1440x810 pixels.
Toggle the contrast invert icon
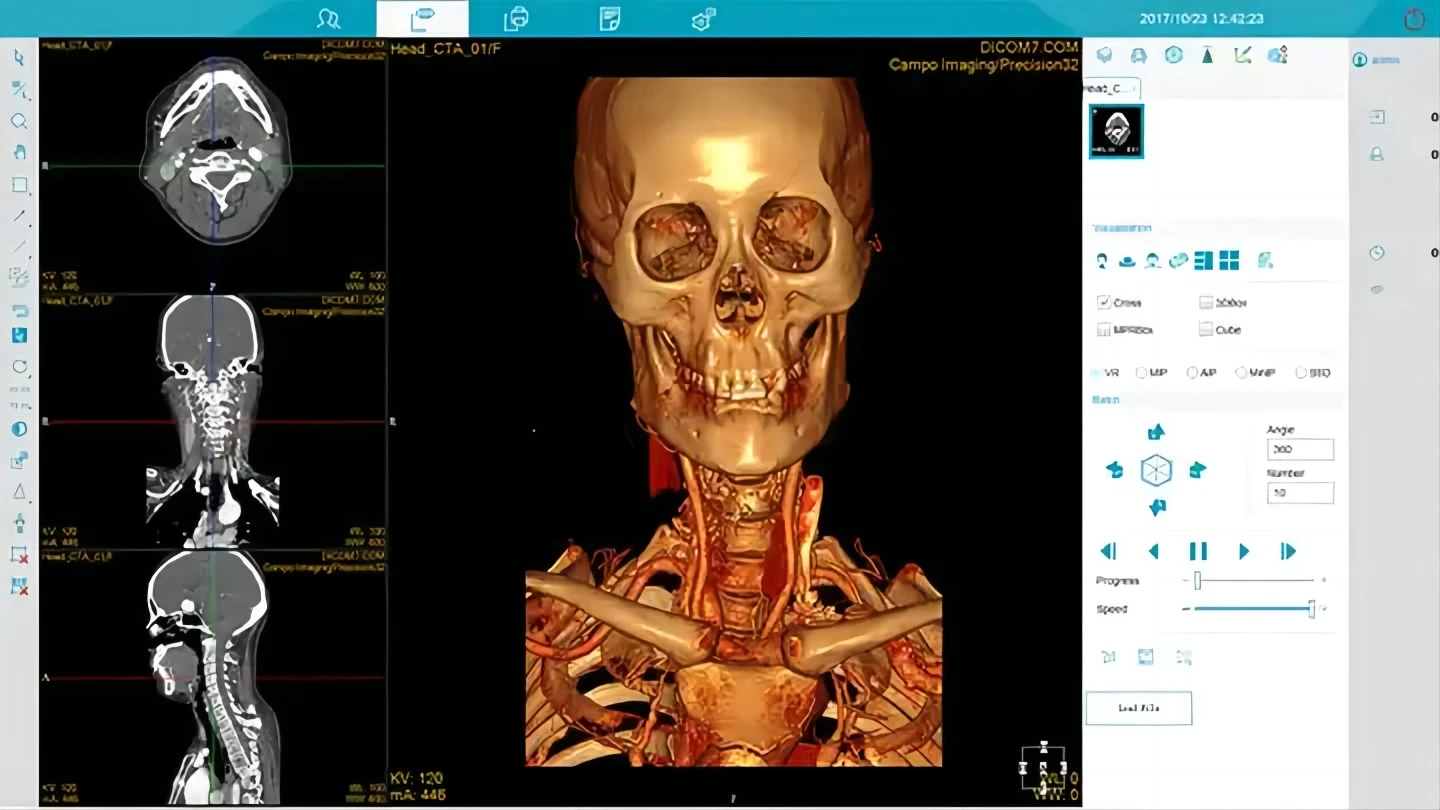coord(19,429)
